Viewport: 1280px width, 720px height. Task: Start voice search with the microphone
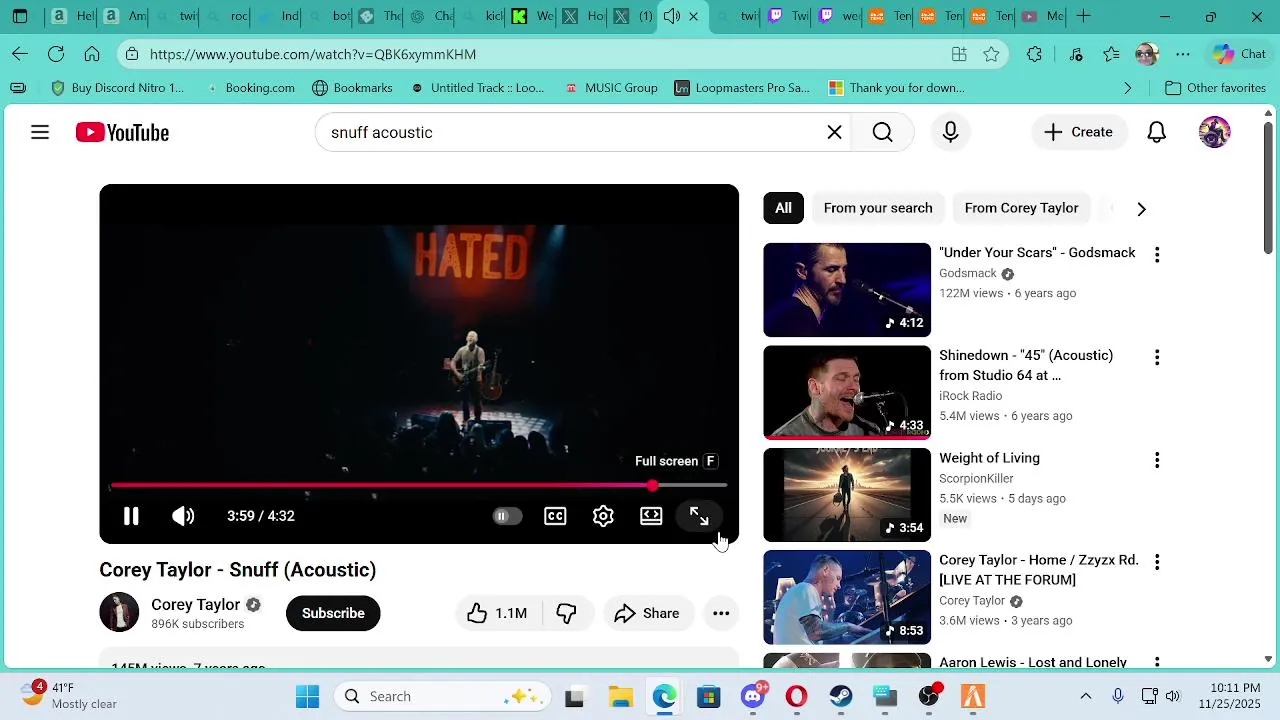click(x=950, y=132)
